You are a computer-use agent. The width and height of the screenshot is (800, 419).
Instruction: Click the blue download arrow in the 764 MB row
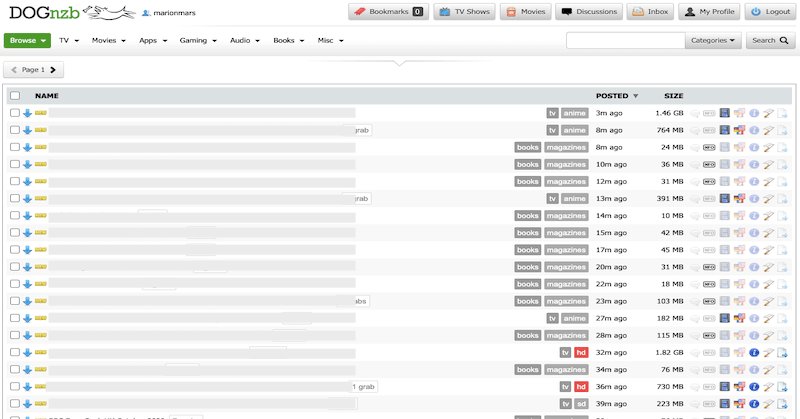point(28,130)
